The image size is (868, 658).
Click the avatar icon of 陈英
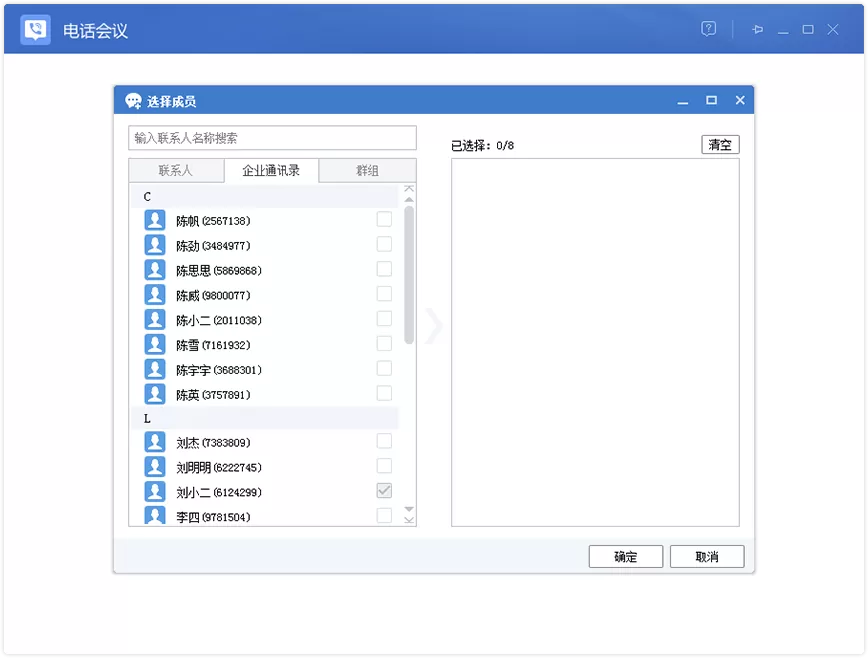(x=155, y=394)
